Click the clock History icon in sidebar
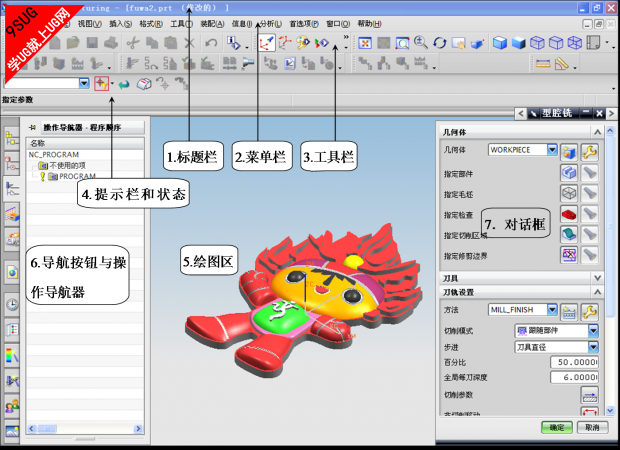 (x=12, y=304)
